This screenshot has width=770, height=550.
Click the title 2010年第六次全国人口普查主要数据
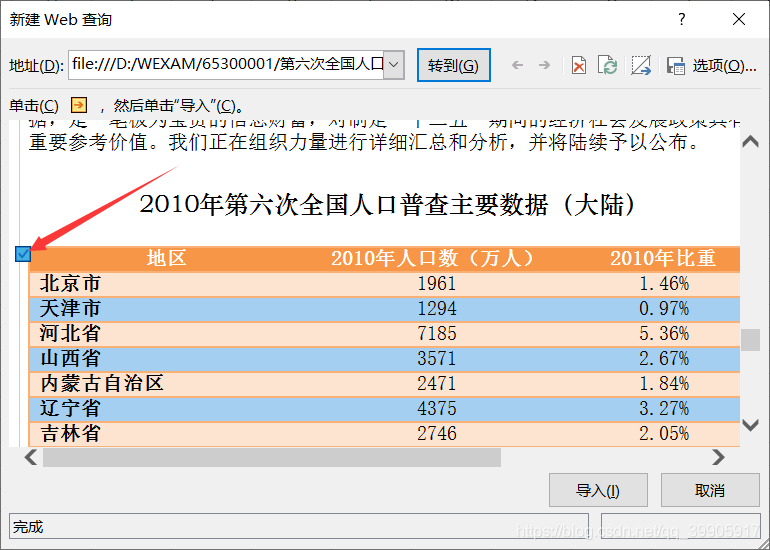(x=344, y=204)
